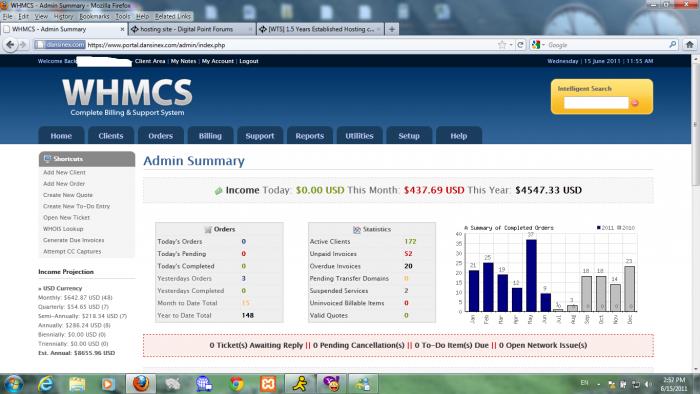Open the URL history dropdown arrow

click(511, 45)
